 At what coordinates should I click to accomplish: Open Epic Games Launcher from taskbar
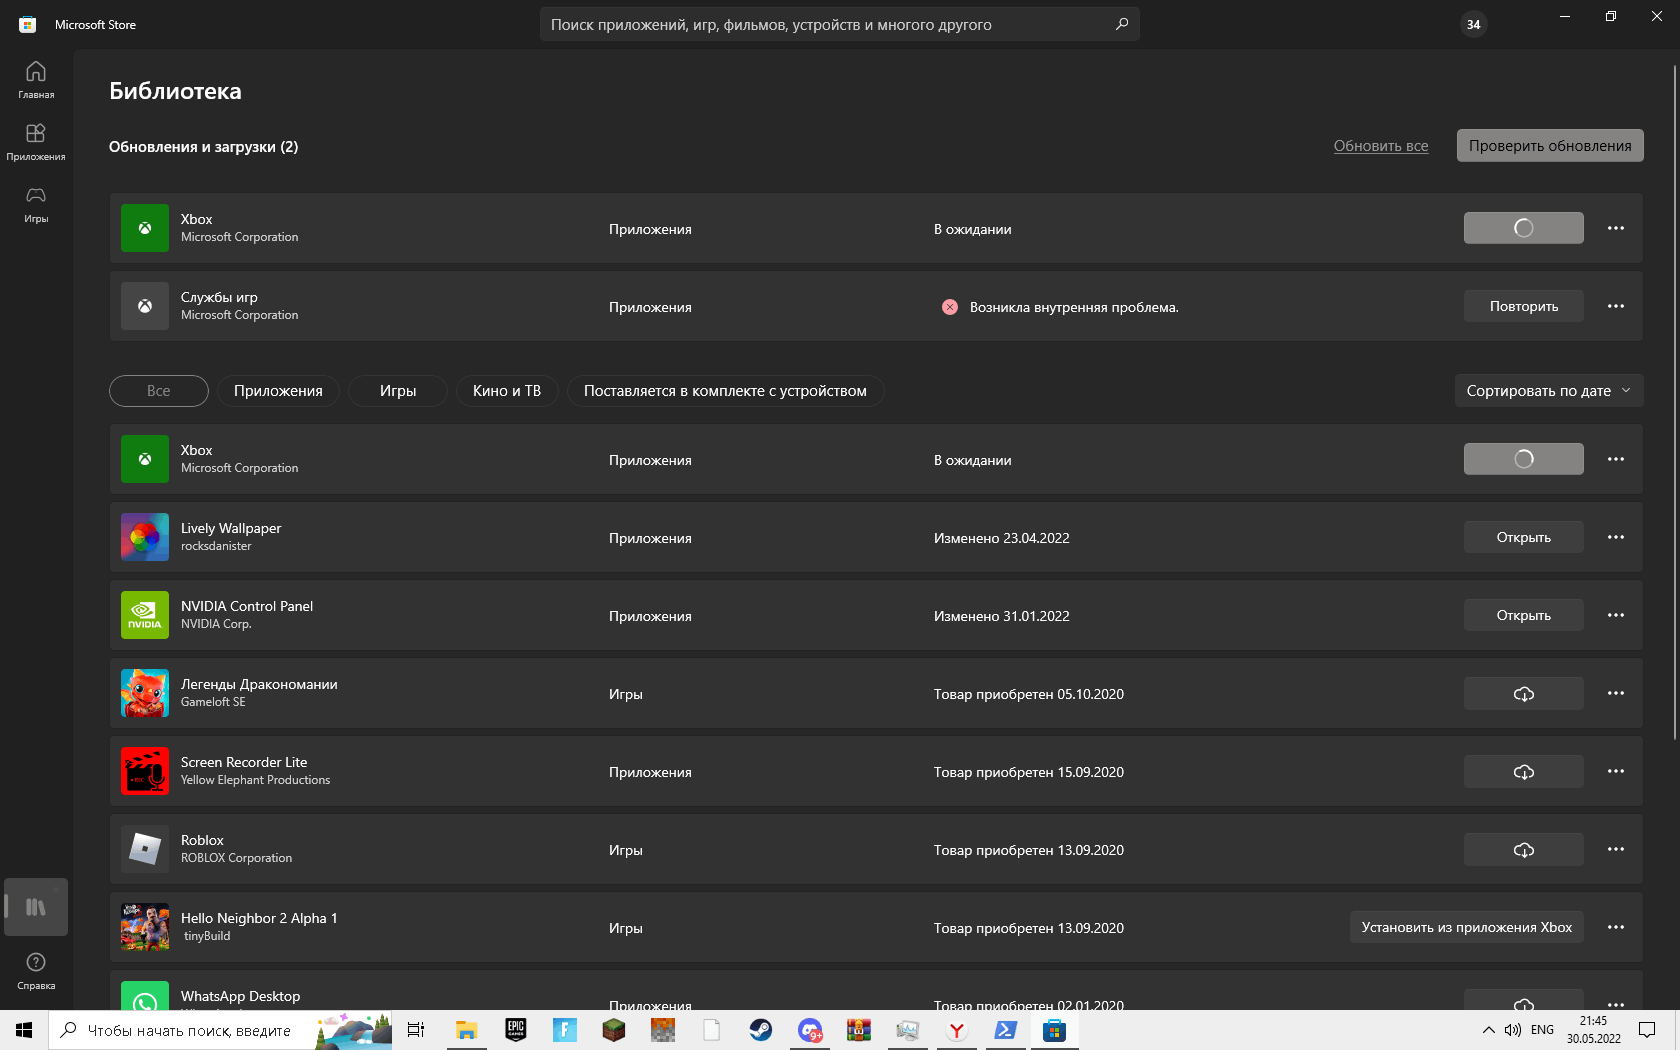[516, 1030]
